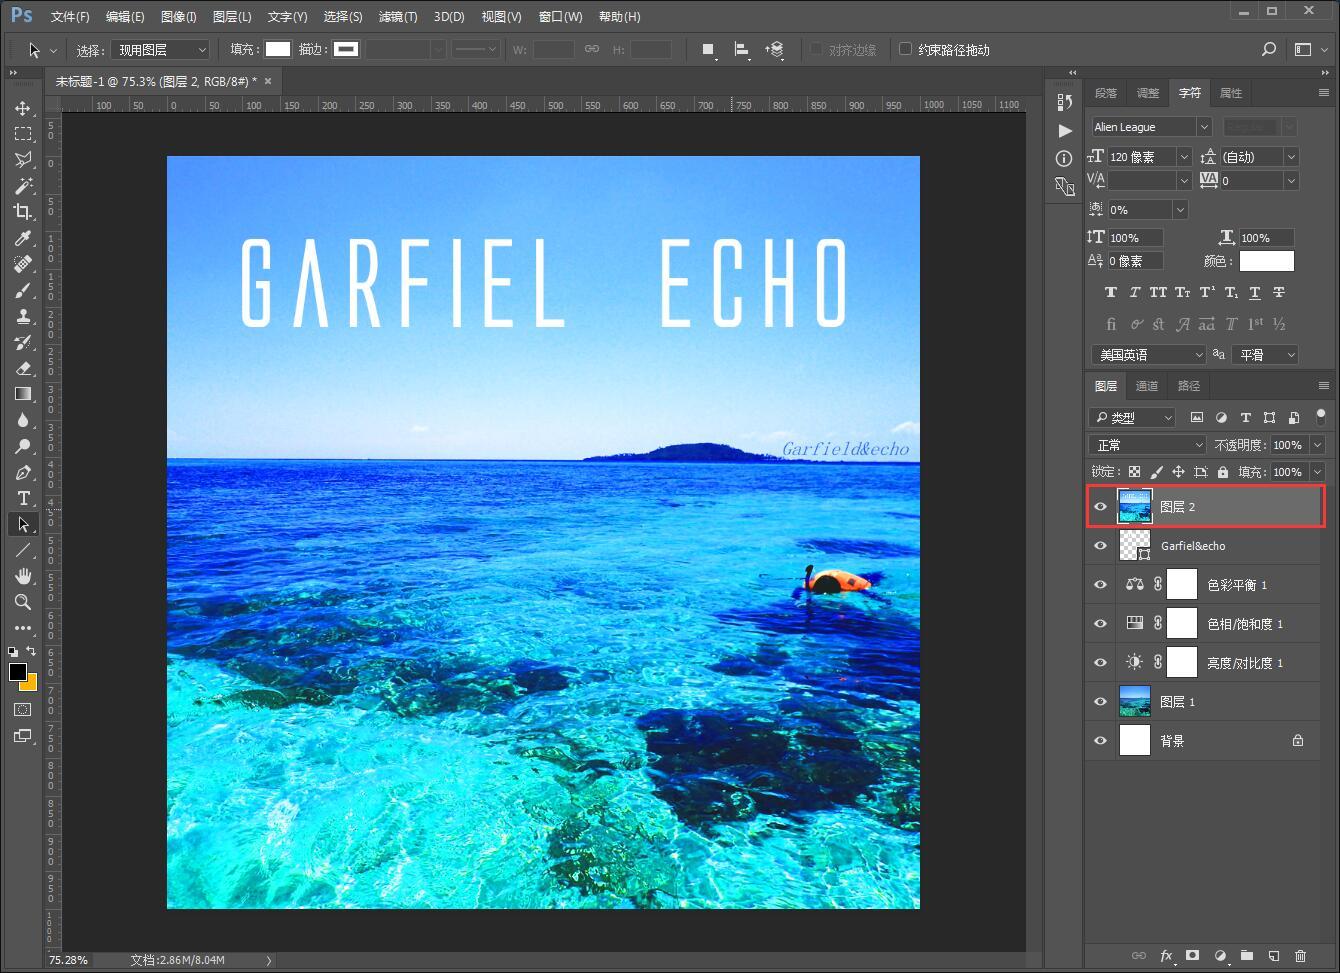Enable the 约束路径拖动 checkbox
1340x973 pixels.
click(906, 49)
